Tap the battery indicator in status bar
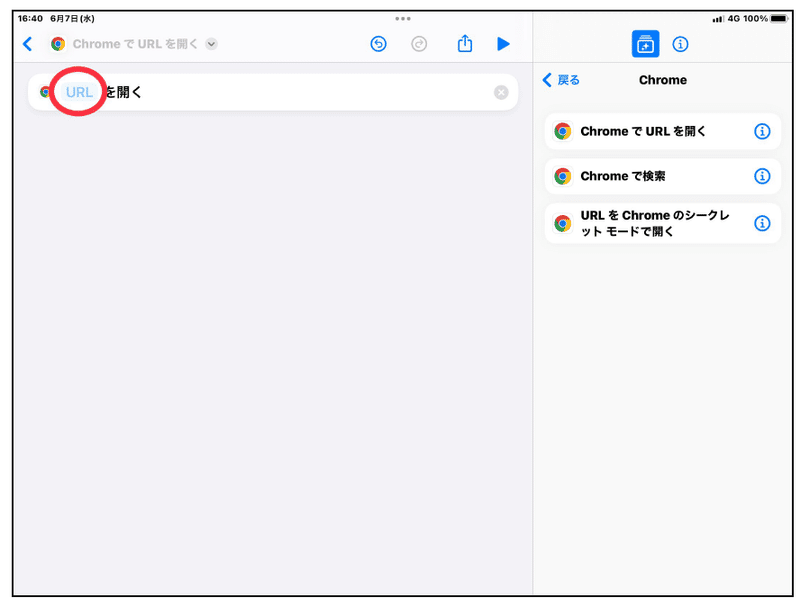This screenshot has height=605, width=800. pos(779,19)
